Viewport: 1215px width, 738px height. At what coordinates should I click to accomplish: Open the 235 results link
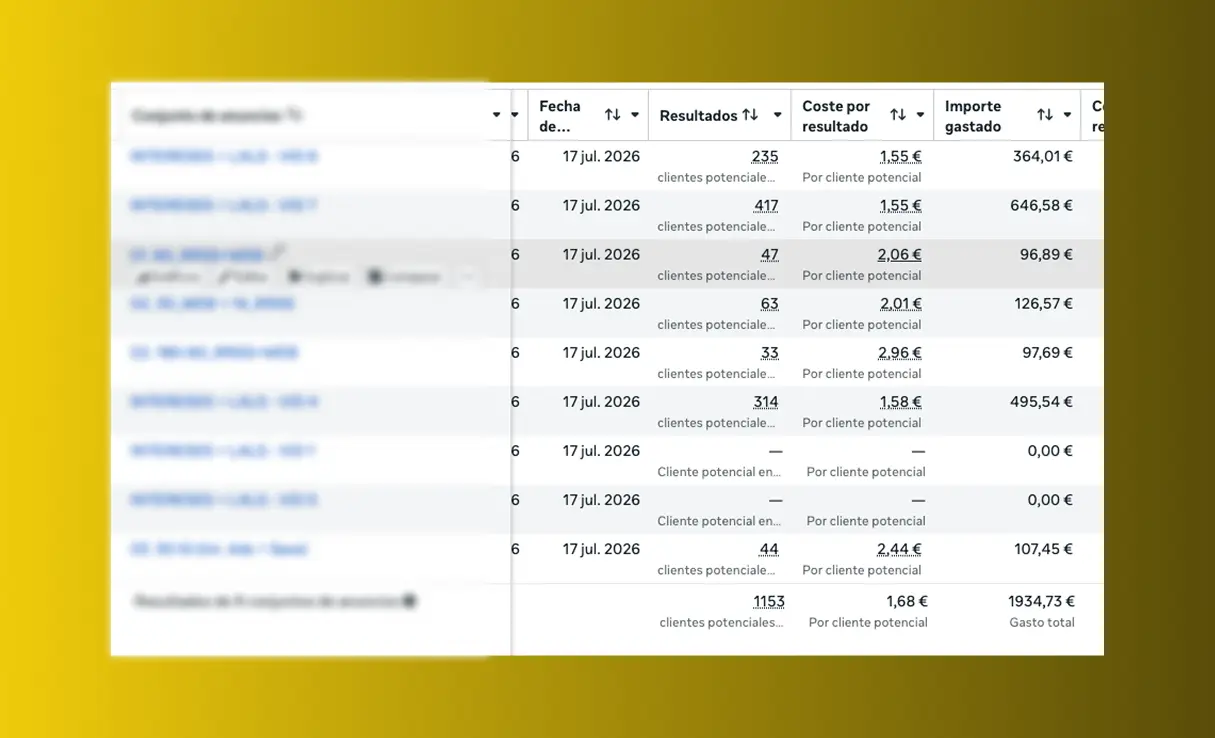(x=765, y=157)
